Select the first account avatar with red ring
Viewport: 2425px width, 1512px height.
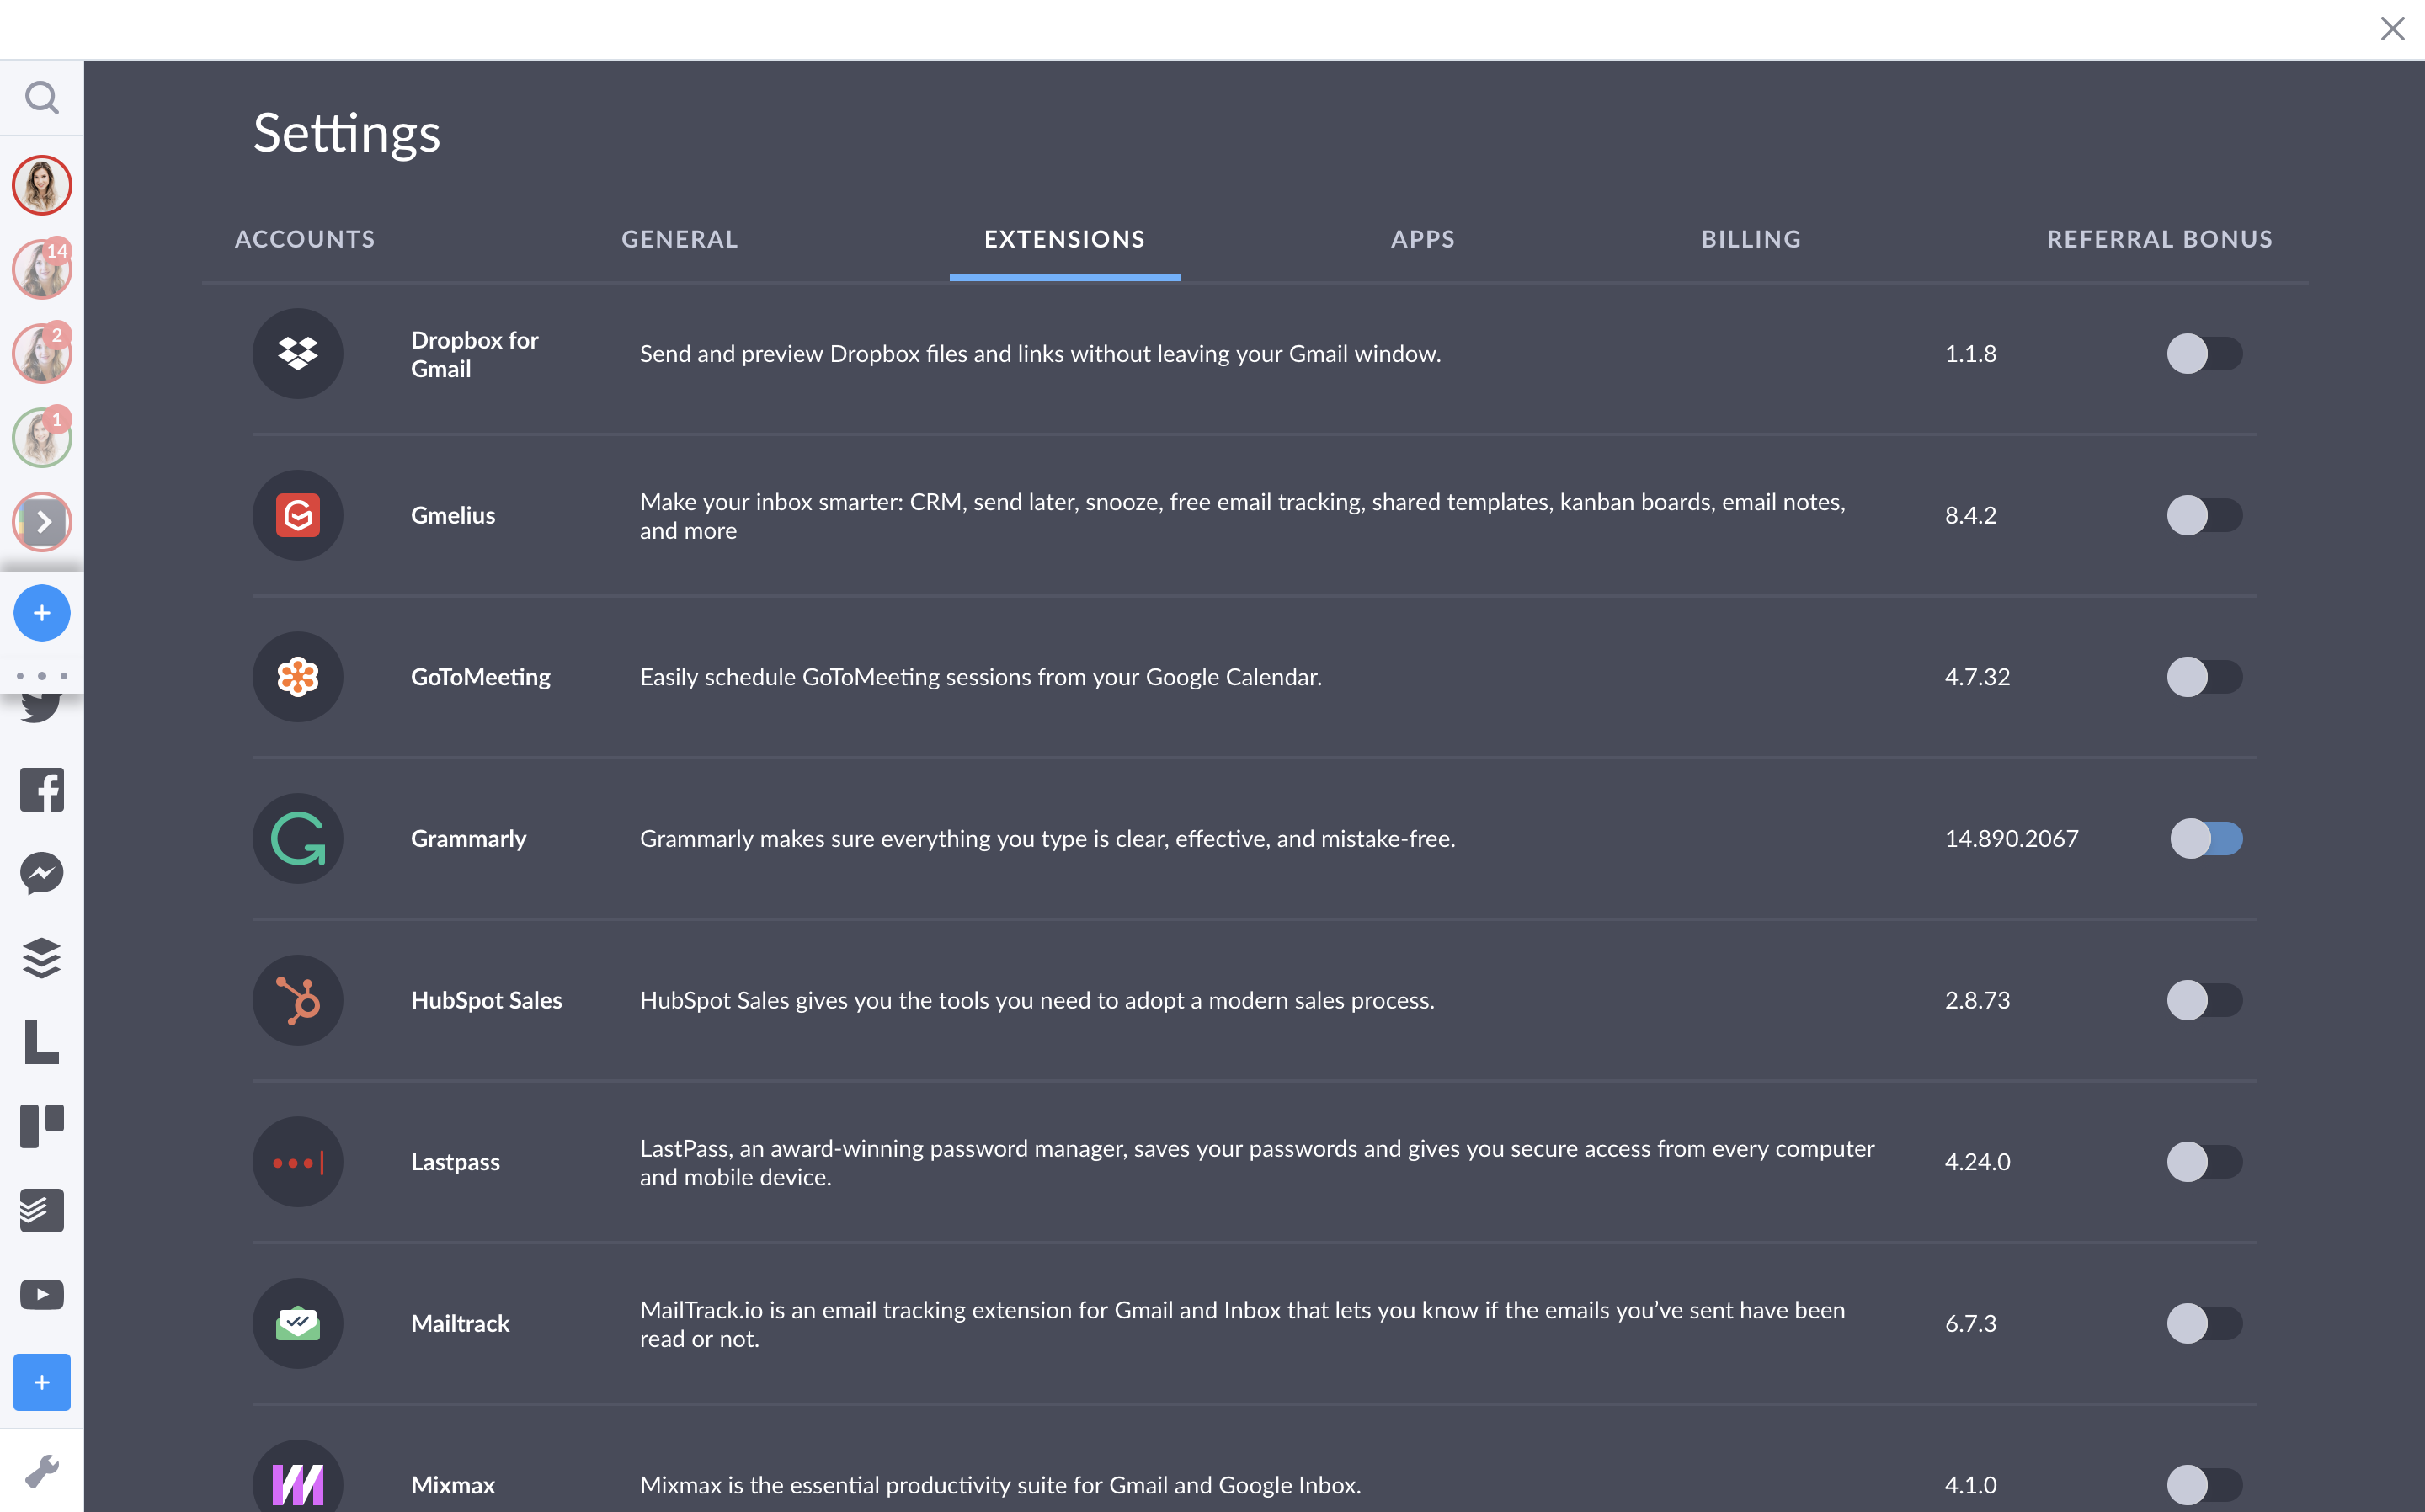(41, 185)
